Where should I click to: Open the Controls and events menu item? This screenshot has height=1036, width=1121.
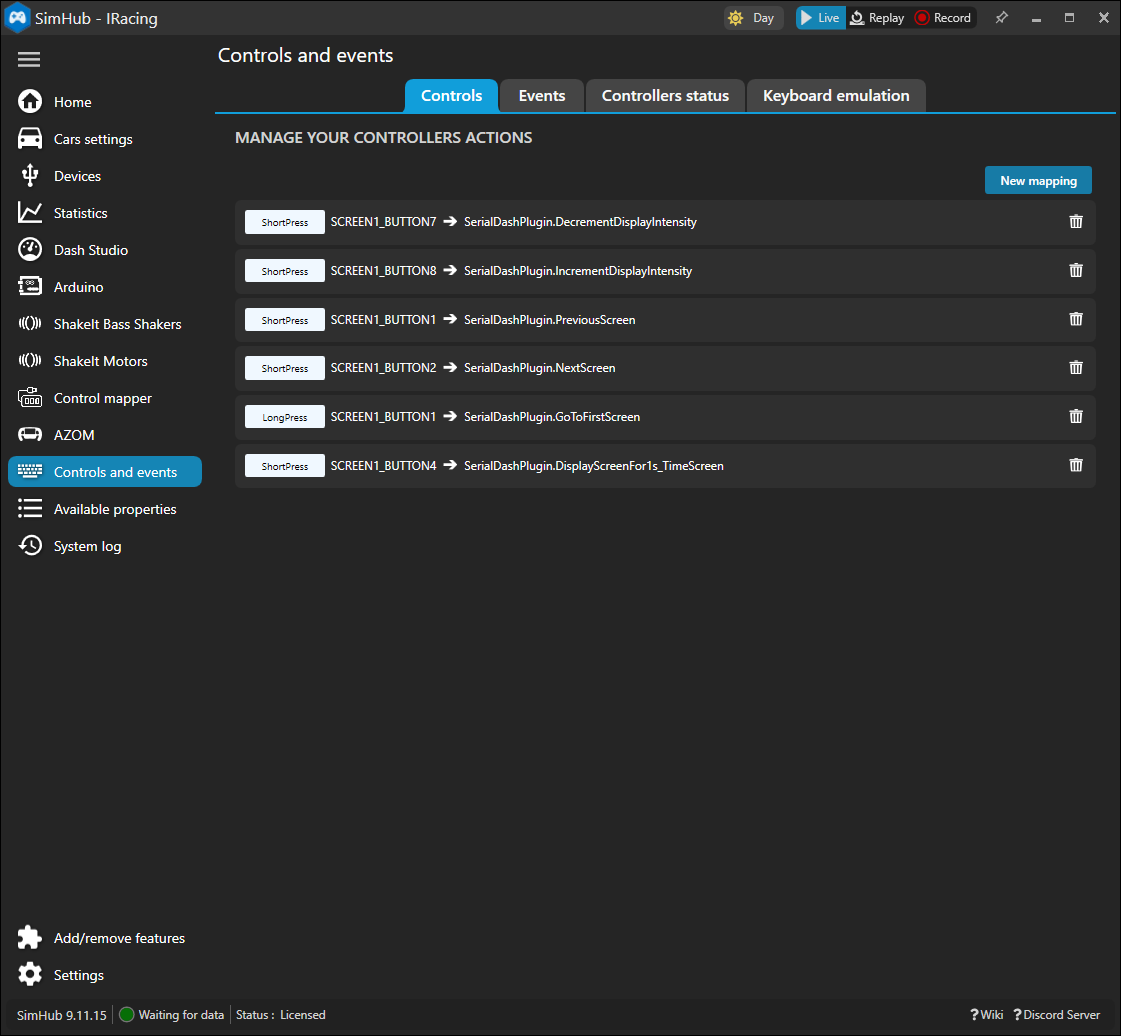pos(105,472)
